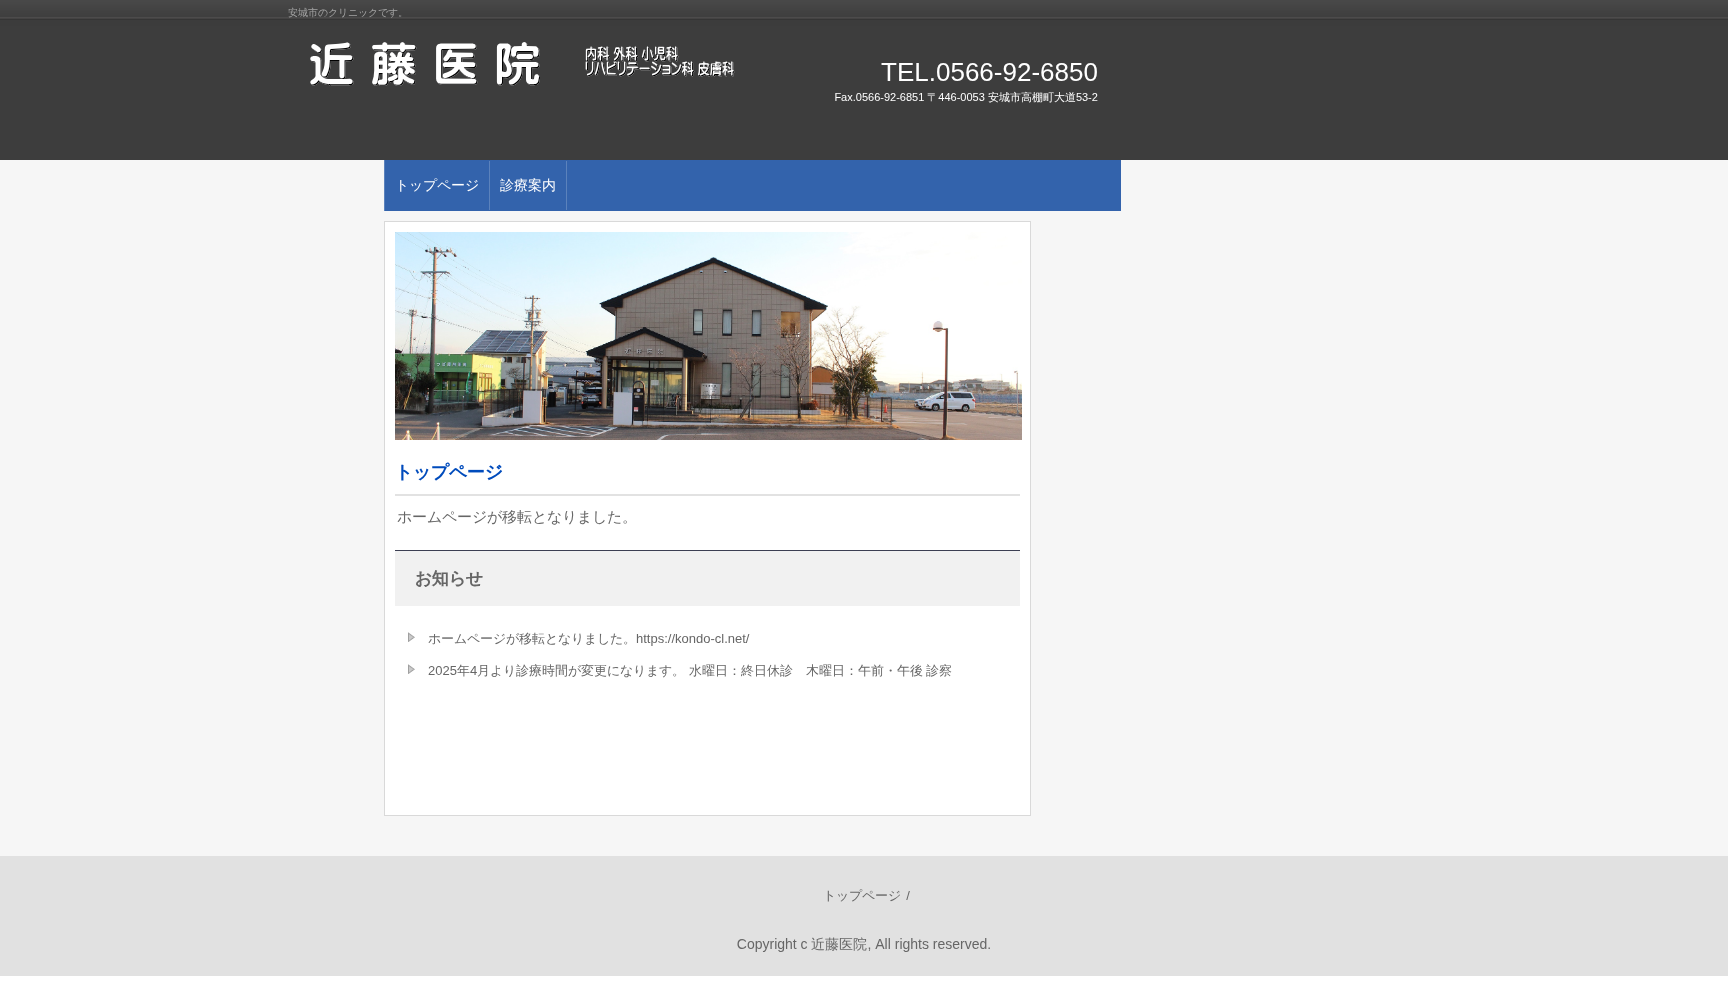Collapse the お知らせ section header
1728x1000 pixels.
[448, 579]
